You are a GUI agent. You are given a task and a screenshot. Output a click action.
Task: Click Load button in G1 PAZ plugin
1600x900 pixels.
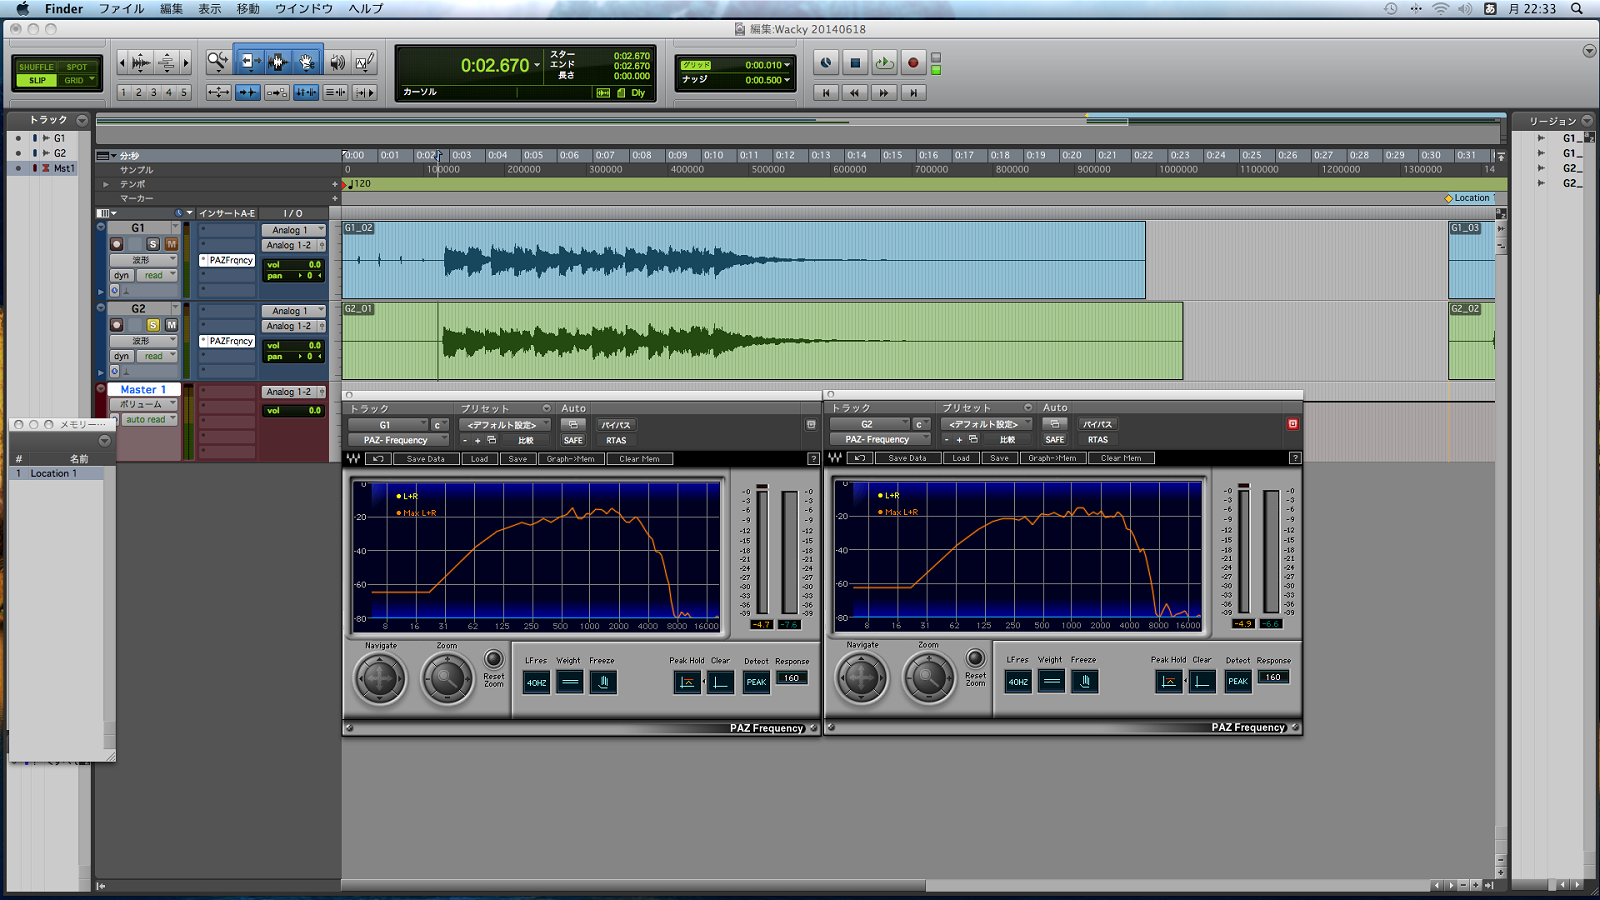point(480,459)
